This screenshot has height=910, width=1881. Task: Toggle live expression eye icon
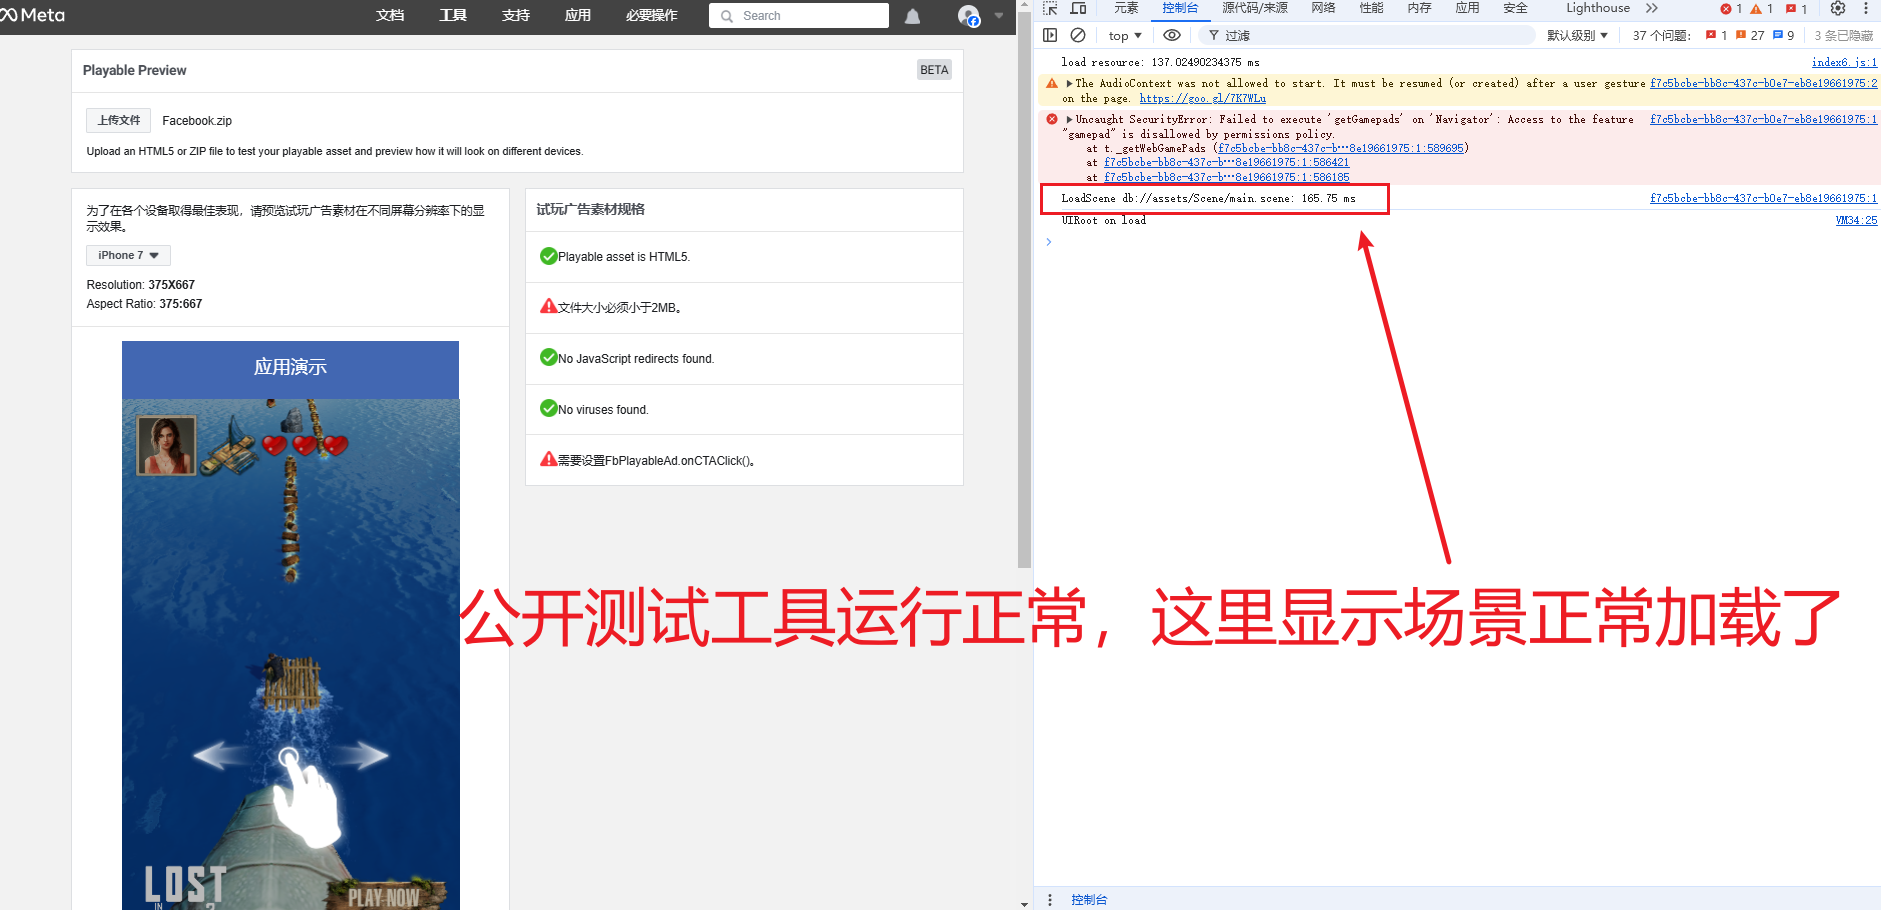pos(1172,35)
